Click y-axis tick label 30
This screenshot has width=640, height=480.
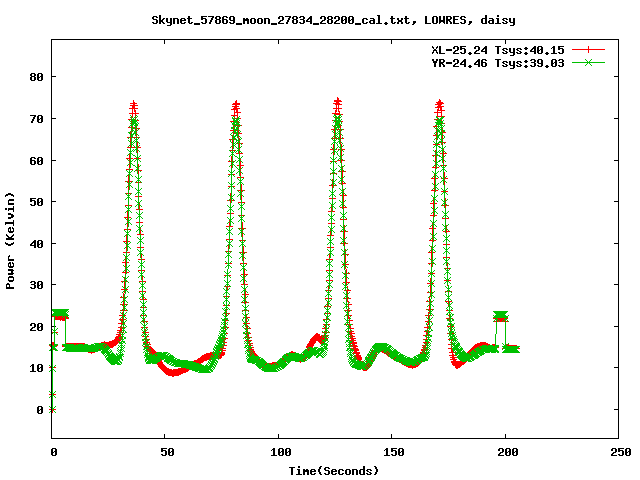coord(36,285)
